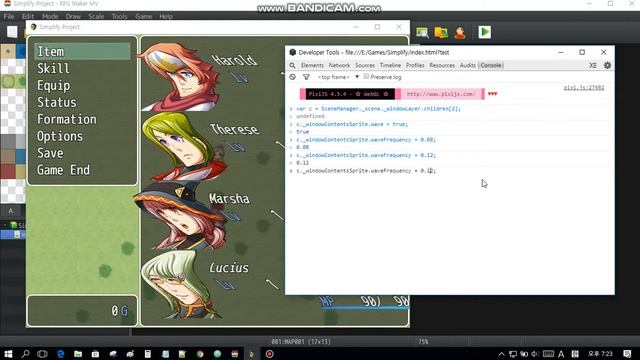This screenshot has height=360, width=640.
Task: Click the taskbar clock showing 7:23
Action: pyautogui.click(x=600, y=354)
